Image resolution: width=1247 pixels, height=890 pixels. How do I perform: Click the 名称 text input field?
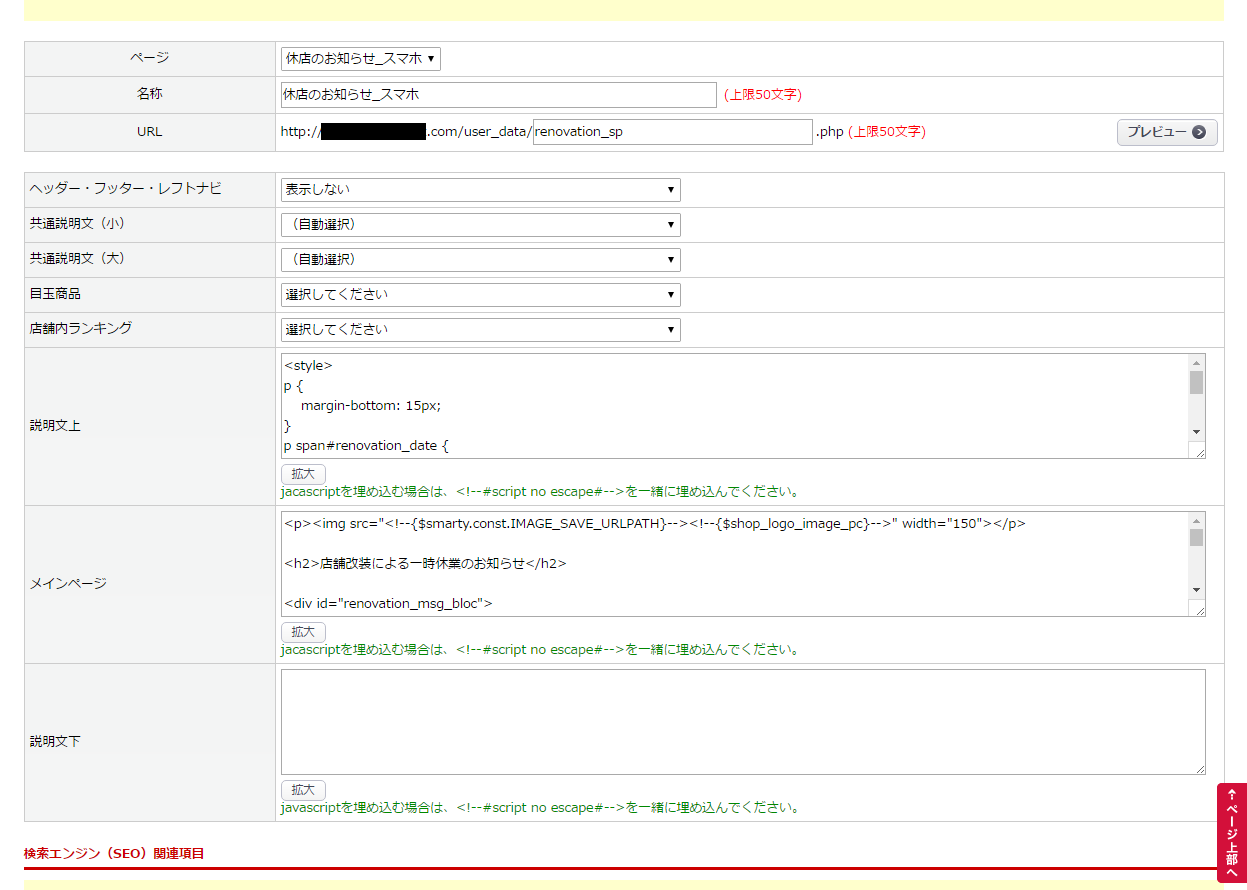coord(498,95)
